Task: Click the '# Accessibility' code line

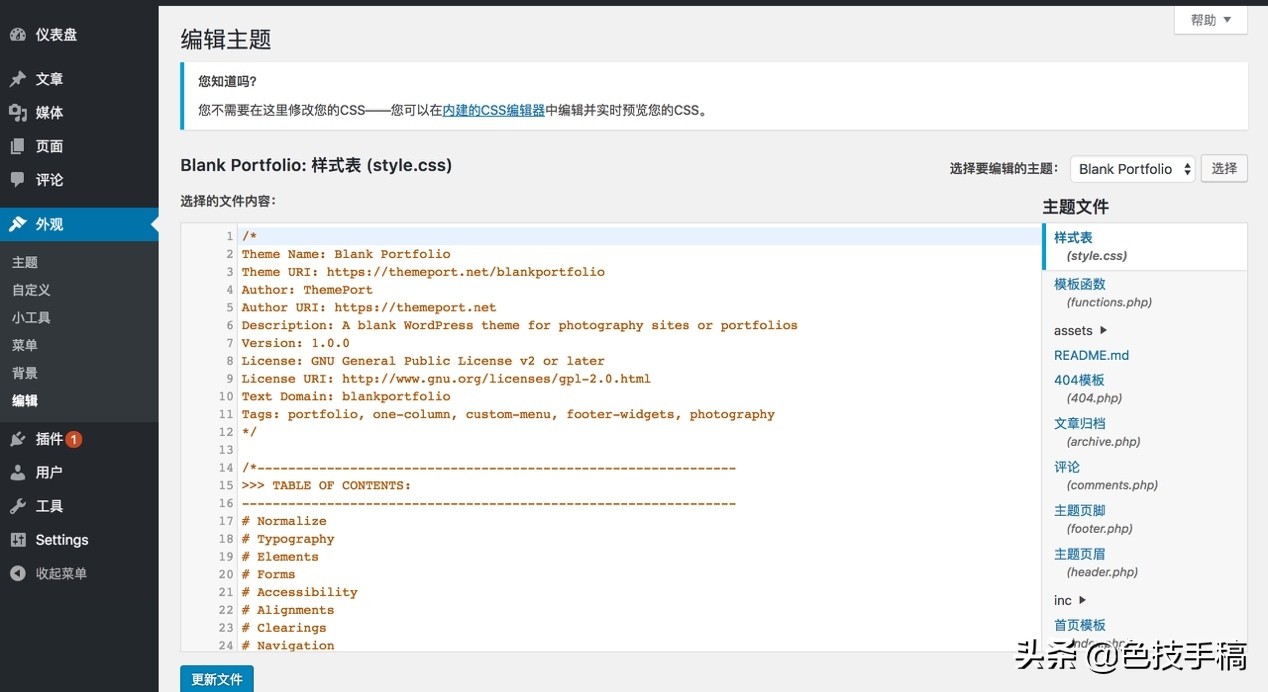Action: [299, 592]
